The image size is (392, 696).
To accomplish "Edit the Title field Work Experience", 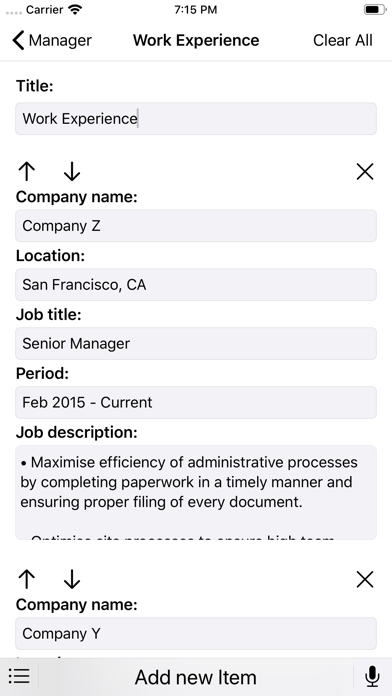I will click(196, 119).
